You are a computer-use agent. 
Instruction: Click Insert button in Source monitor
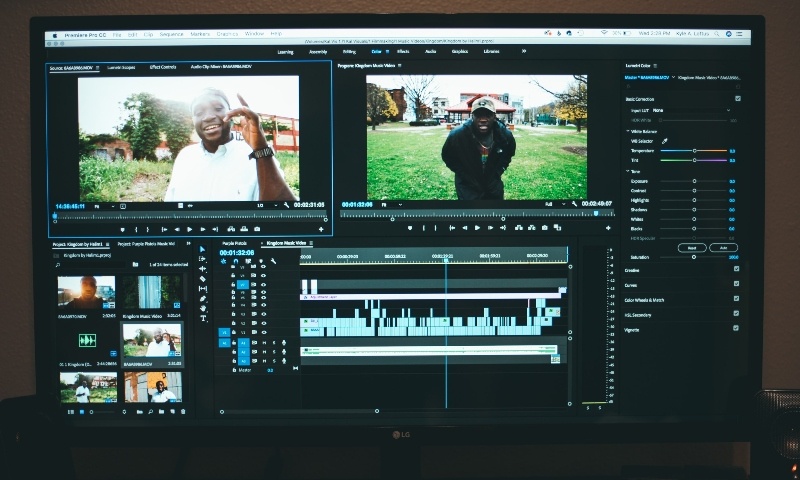pos(231,230)
